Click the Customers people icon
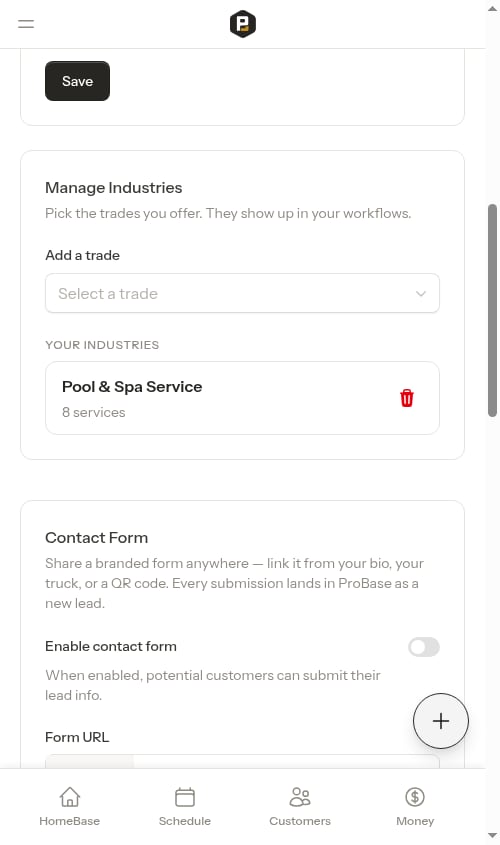 pos(300,796)
